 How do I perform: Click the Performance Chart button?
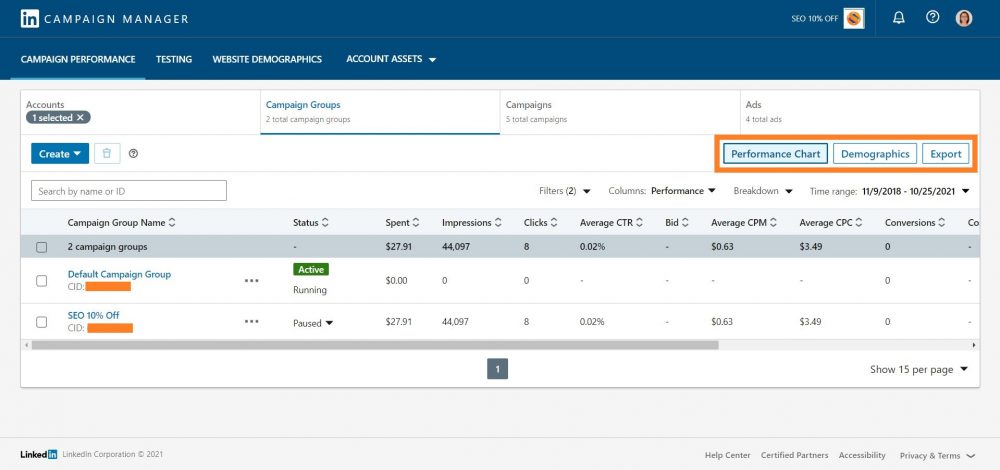tap(776, 154)
